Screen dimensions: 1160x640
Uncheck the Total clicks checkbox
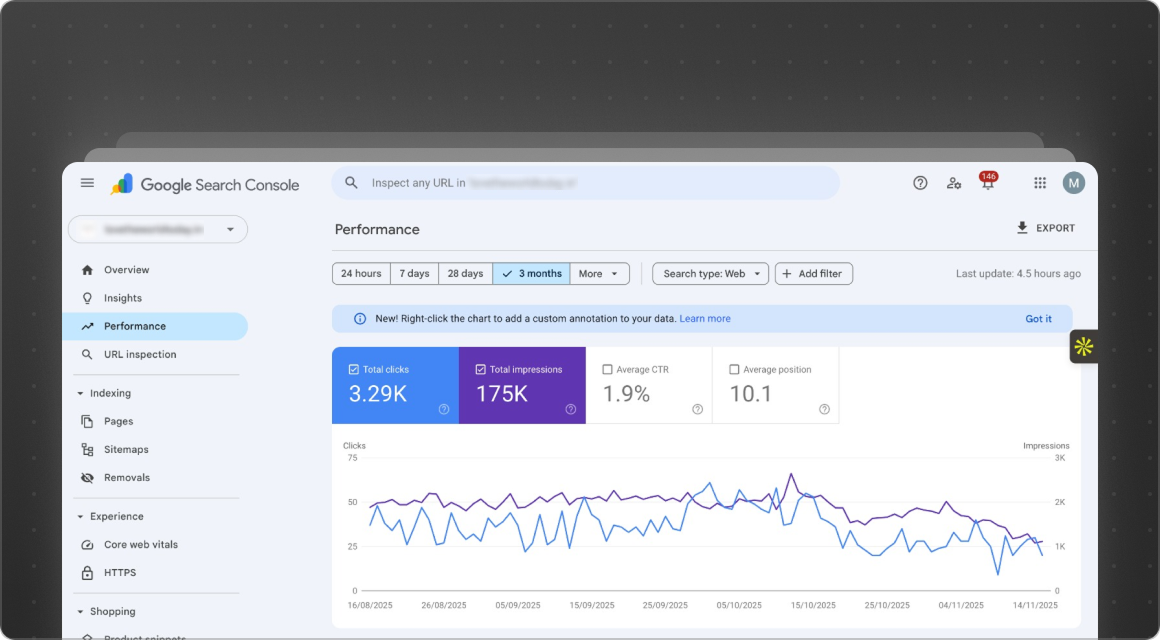(354, 369)
